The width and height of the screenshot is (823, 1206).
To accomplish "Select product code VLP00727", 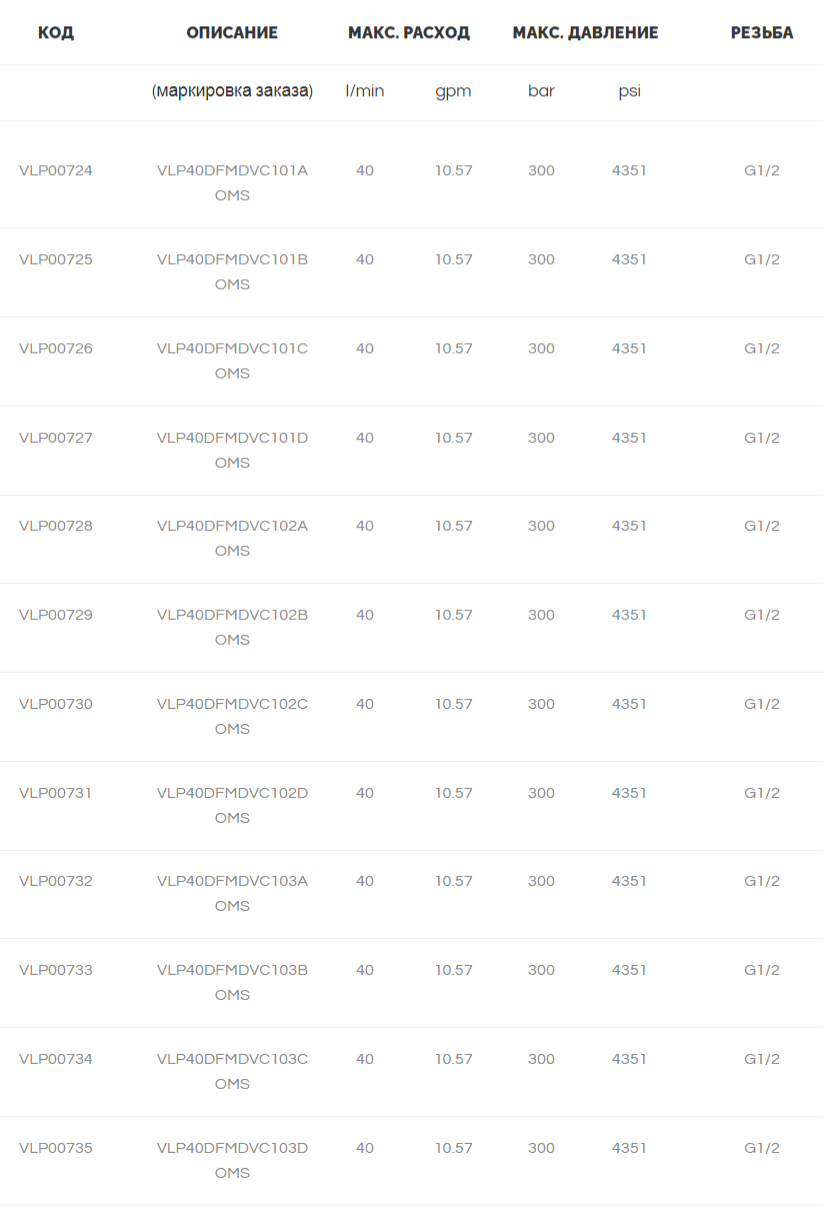I will (x=56, y=438).
